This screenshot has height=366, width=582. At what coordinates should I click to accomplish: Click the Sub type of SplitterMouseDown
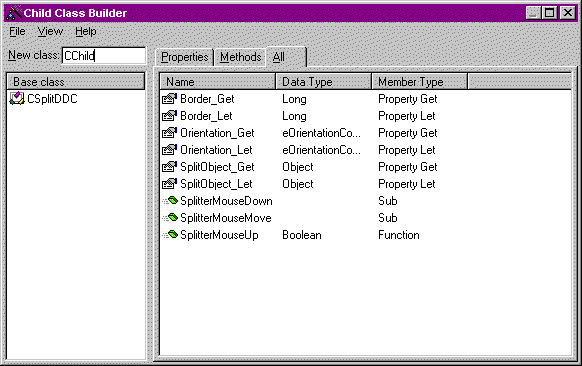point(388,201)
